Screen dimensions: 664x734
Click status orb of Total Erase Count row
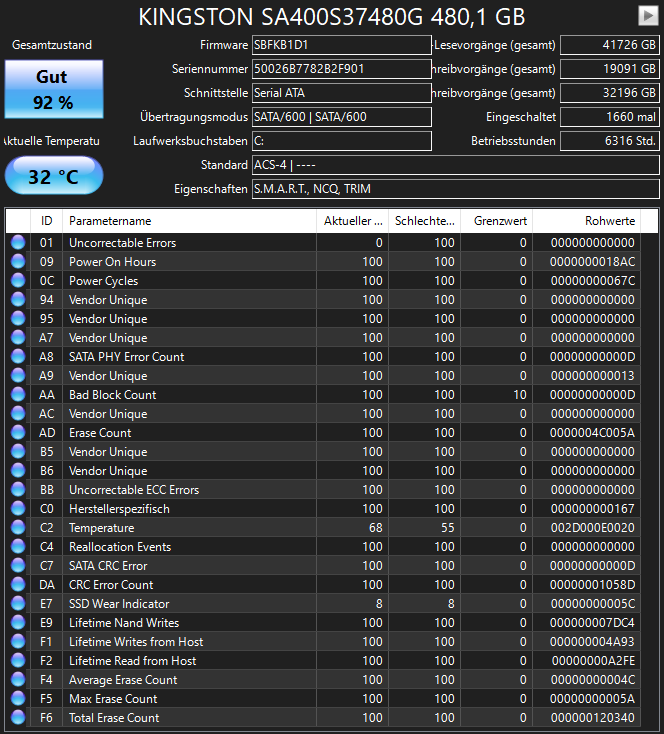(18, 717)
